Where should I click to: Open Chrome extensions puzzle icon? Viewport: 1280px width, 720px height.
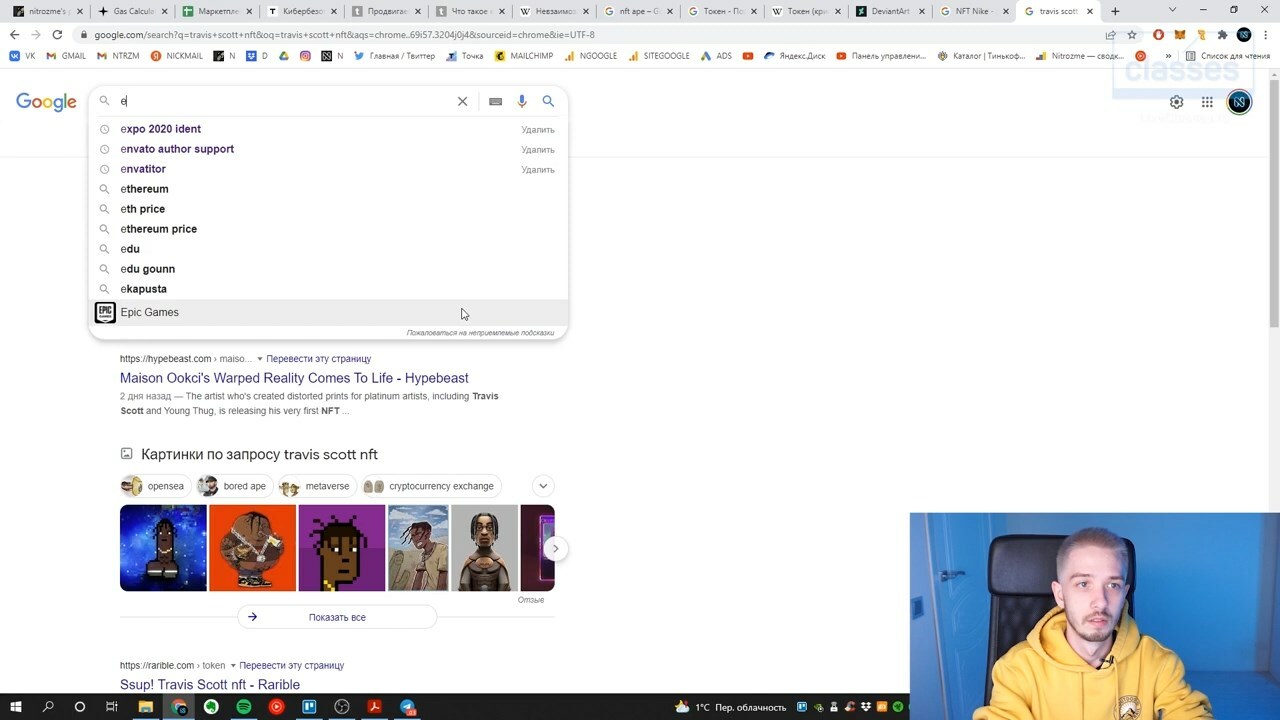point(1222,34)
